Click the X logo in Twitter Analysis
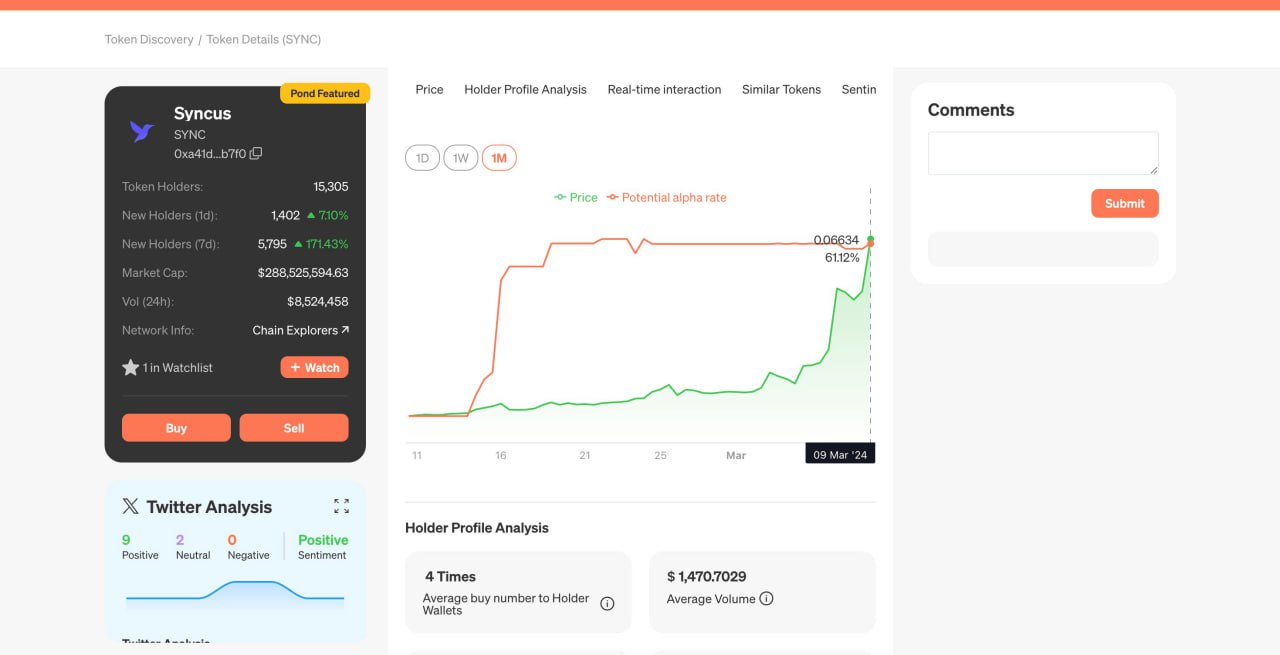This screenshot has width=1280, height=655. pyautogui.click(x=130, y=507)
